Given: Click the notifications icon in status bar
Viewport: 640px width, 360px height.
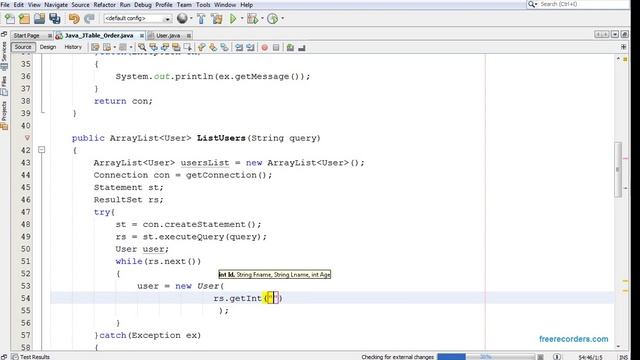Looking at the screenshot, I should point(557,357).
